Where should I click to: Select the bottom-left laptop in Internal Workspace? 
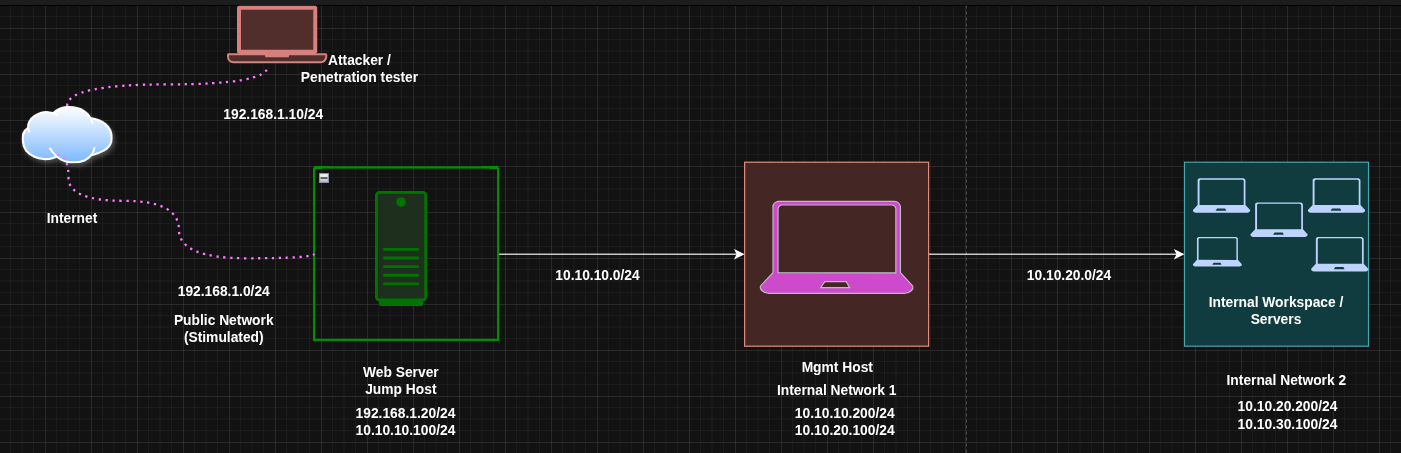(x=1217, y=251)
